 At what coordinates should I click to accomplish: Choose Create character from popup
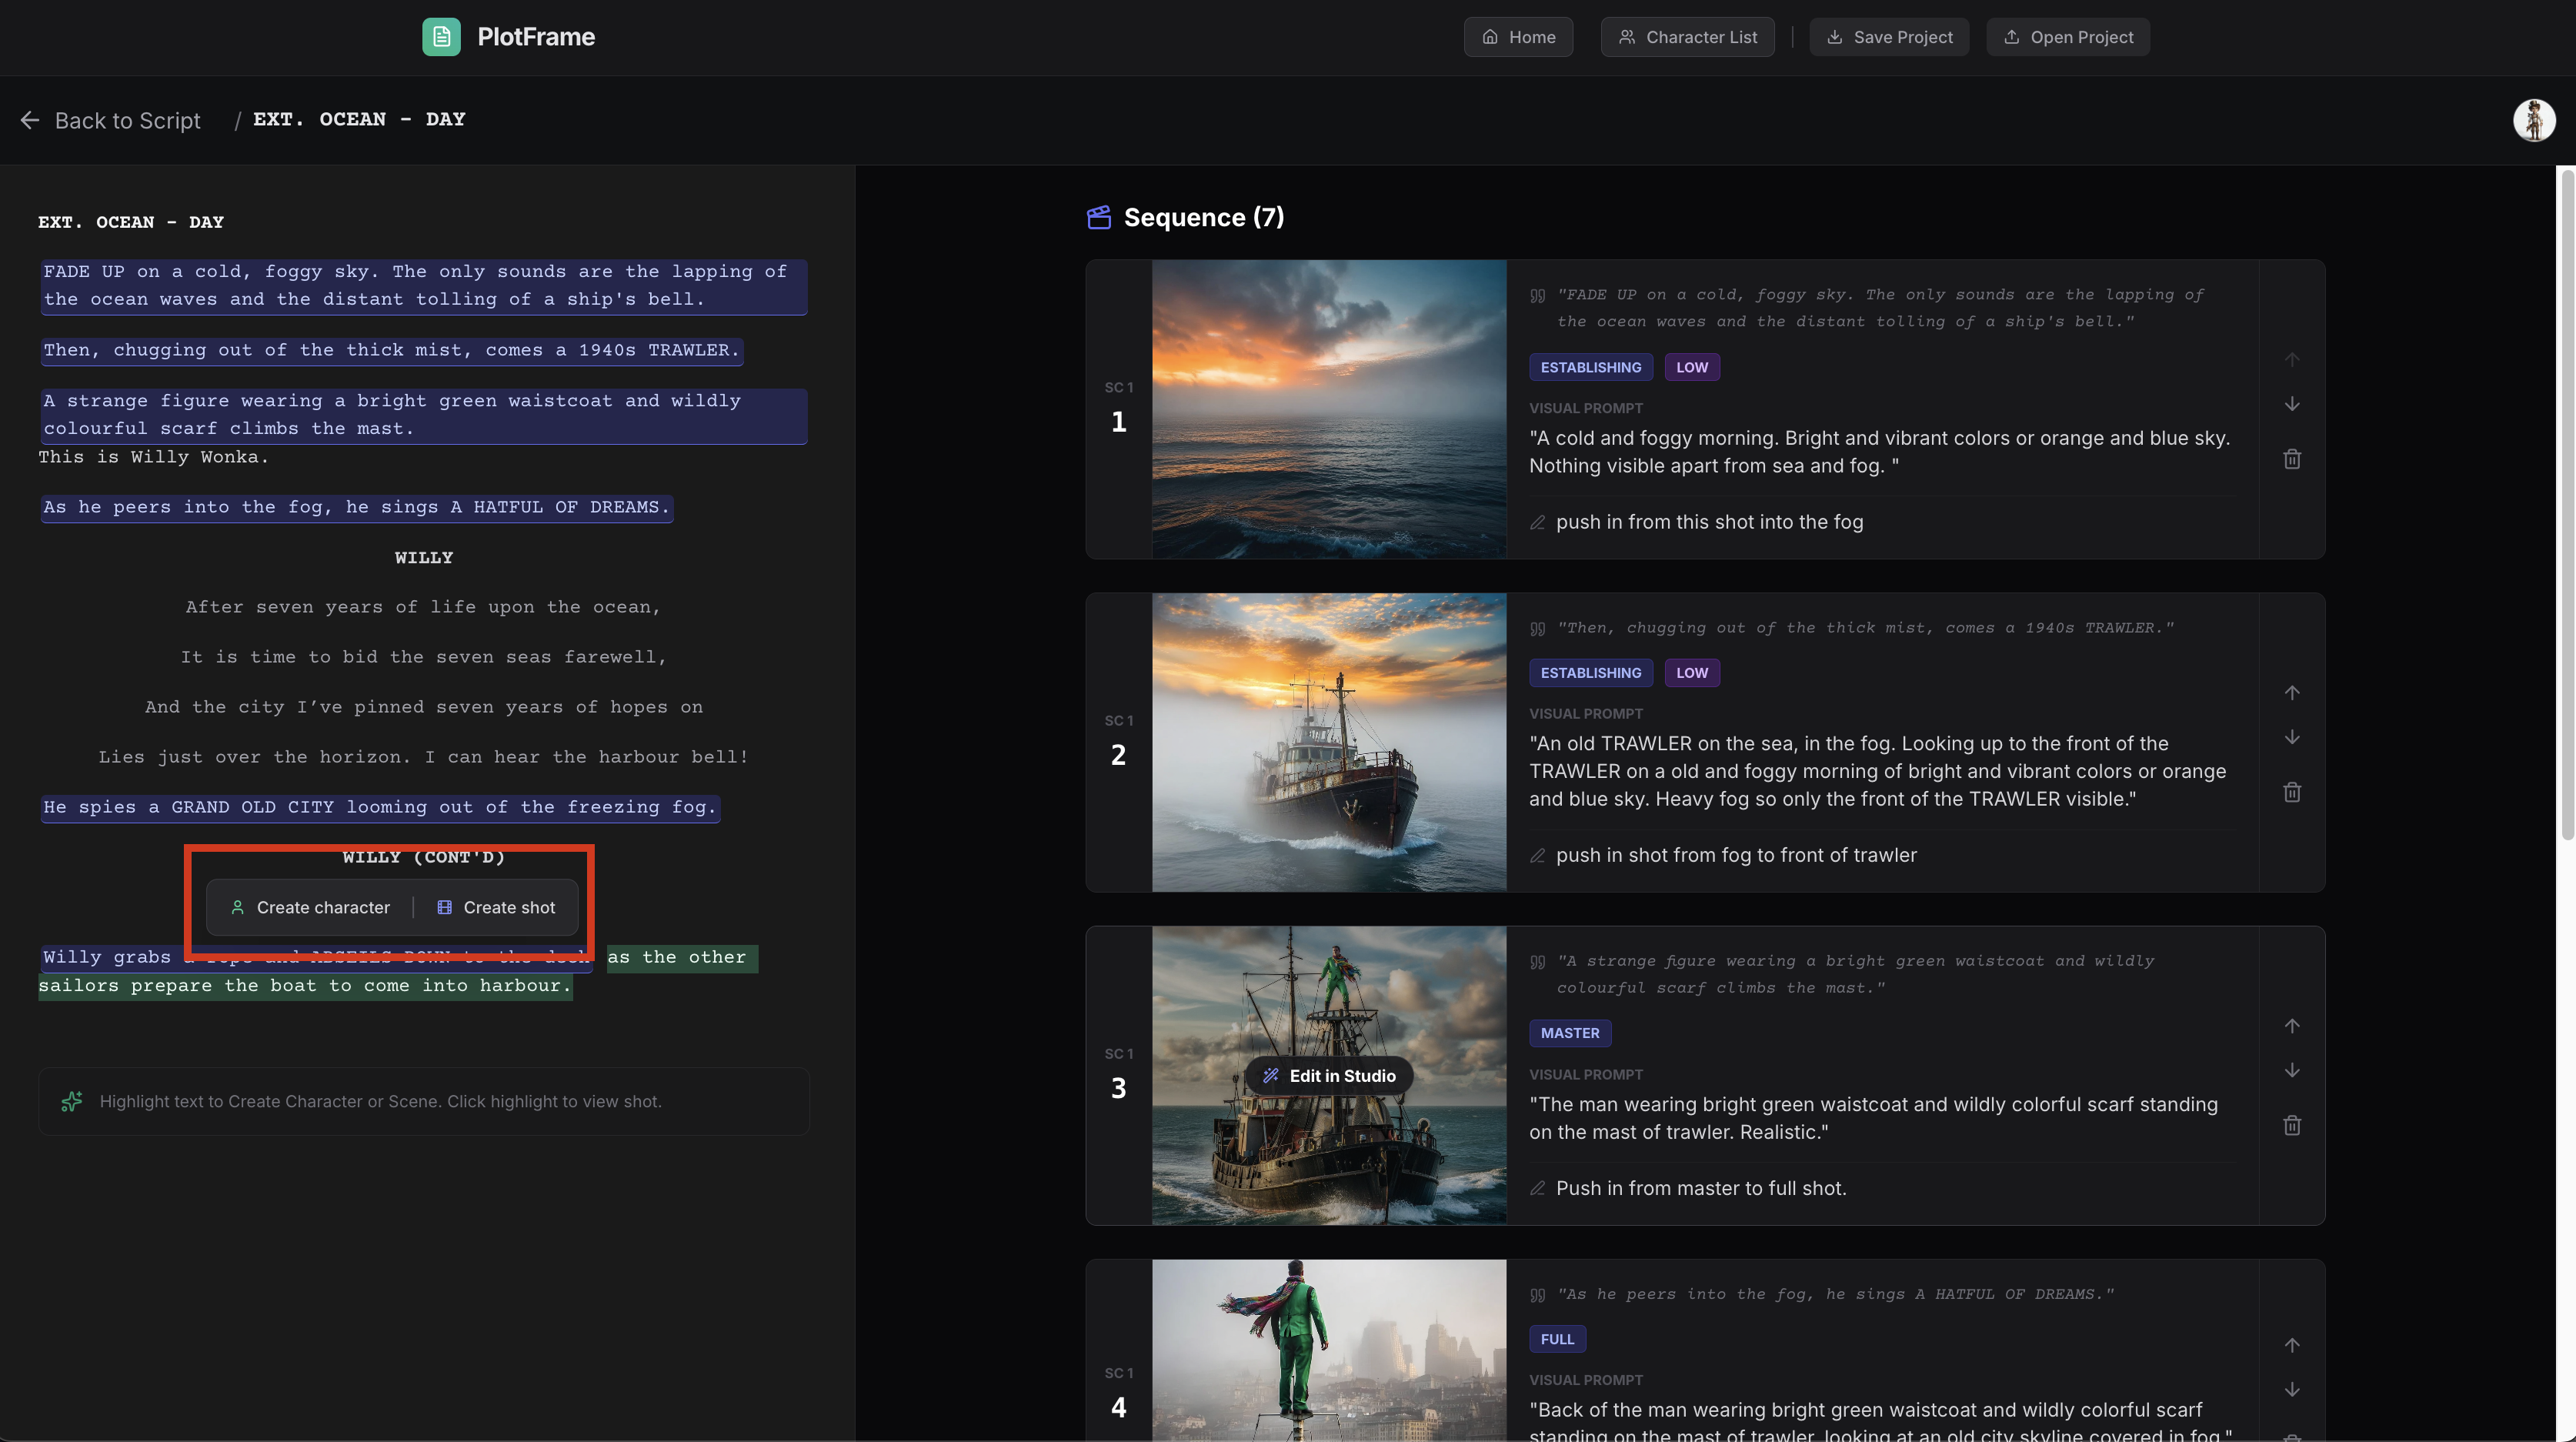click(310, 907)
